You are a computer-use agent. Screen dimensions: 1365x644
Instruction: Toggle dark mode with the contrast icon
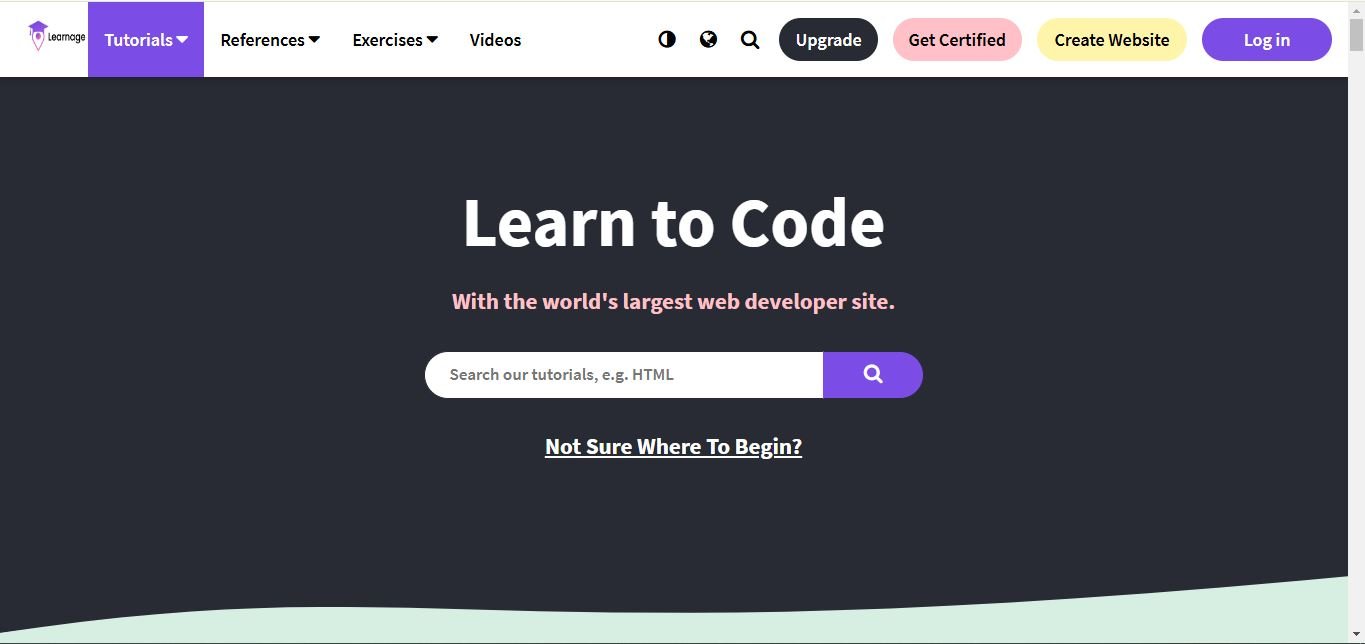pyautogui.click(x=667, y=40)
